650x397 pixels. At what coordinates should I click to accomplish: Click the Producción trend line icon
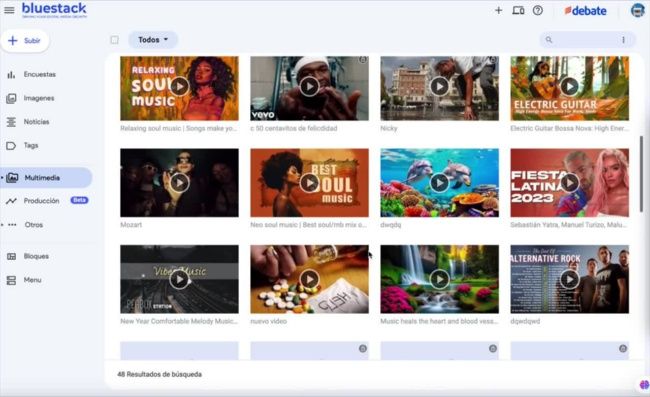pos(11,201)
